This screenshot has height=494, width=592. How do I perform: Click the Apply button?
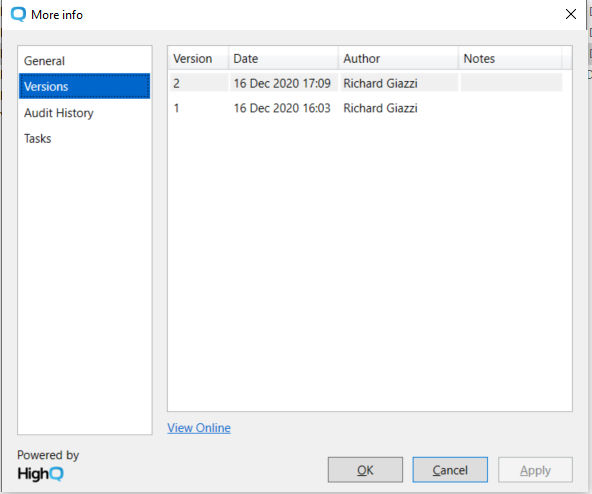(535, 470)
